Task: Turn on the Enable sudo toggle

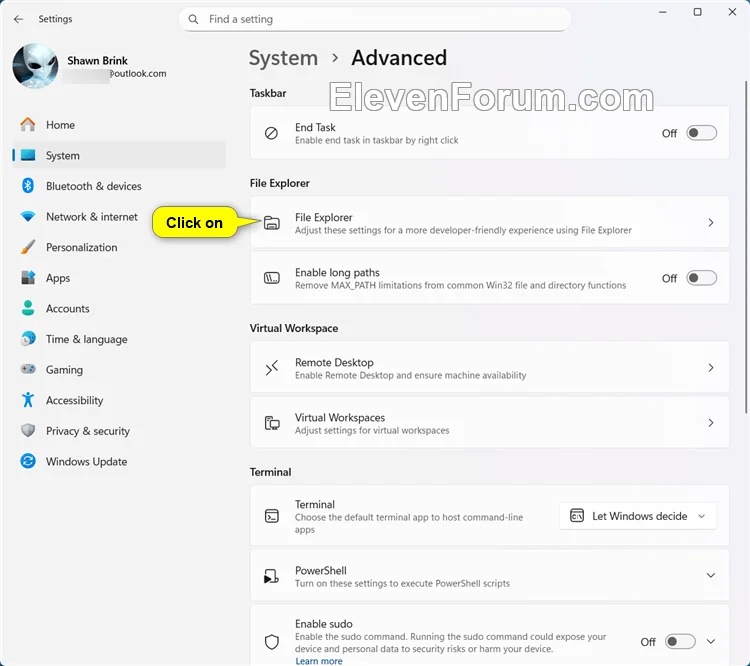Action: (x=680, y=642)
